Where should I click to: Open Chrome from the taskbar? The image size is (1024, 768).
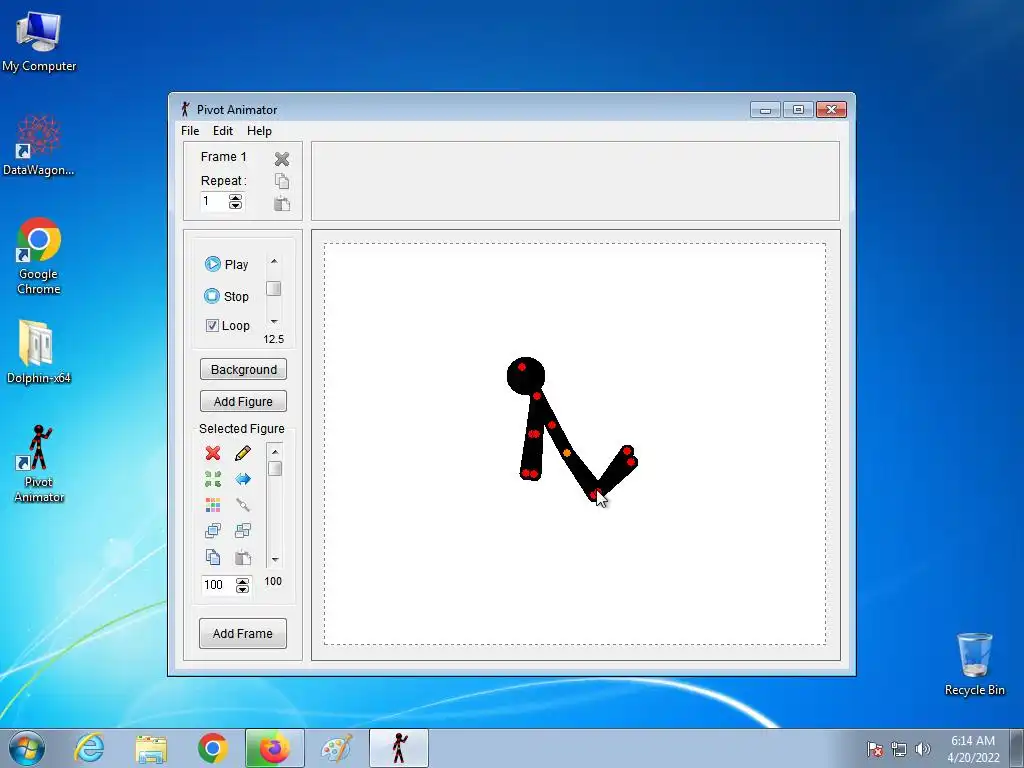pos(212,748)
